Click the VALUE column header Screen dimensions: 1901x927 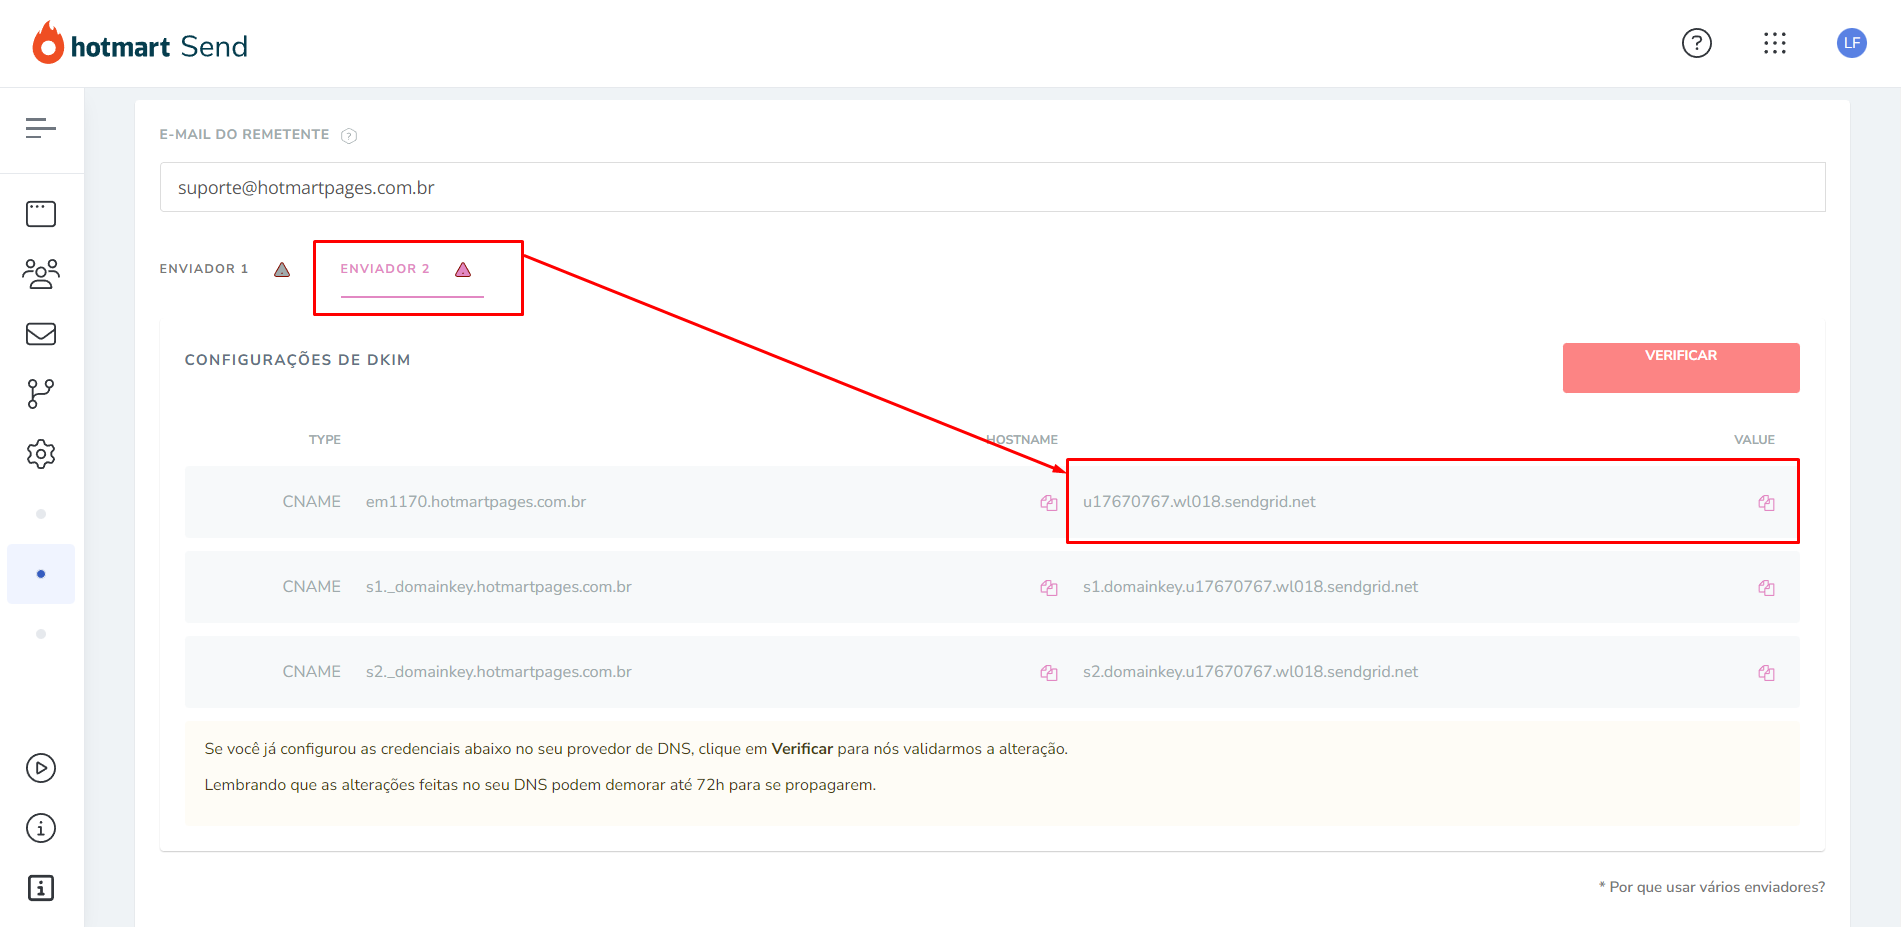click(1754, 440)
